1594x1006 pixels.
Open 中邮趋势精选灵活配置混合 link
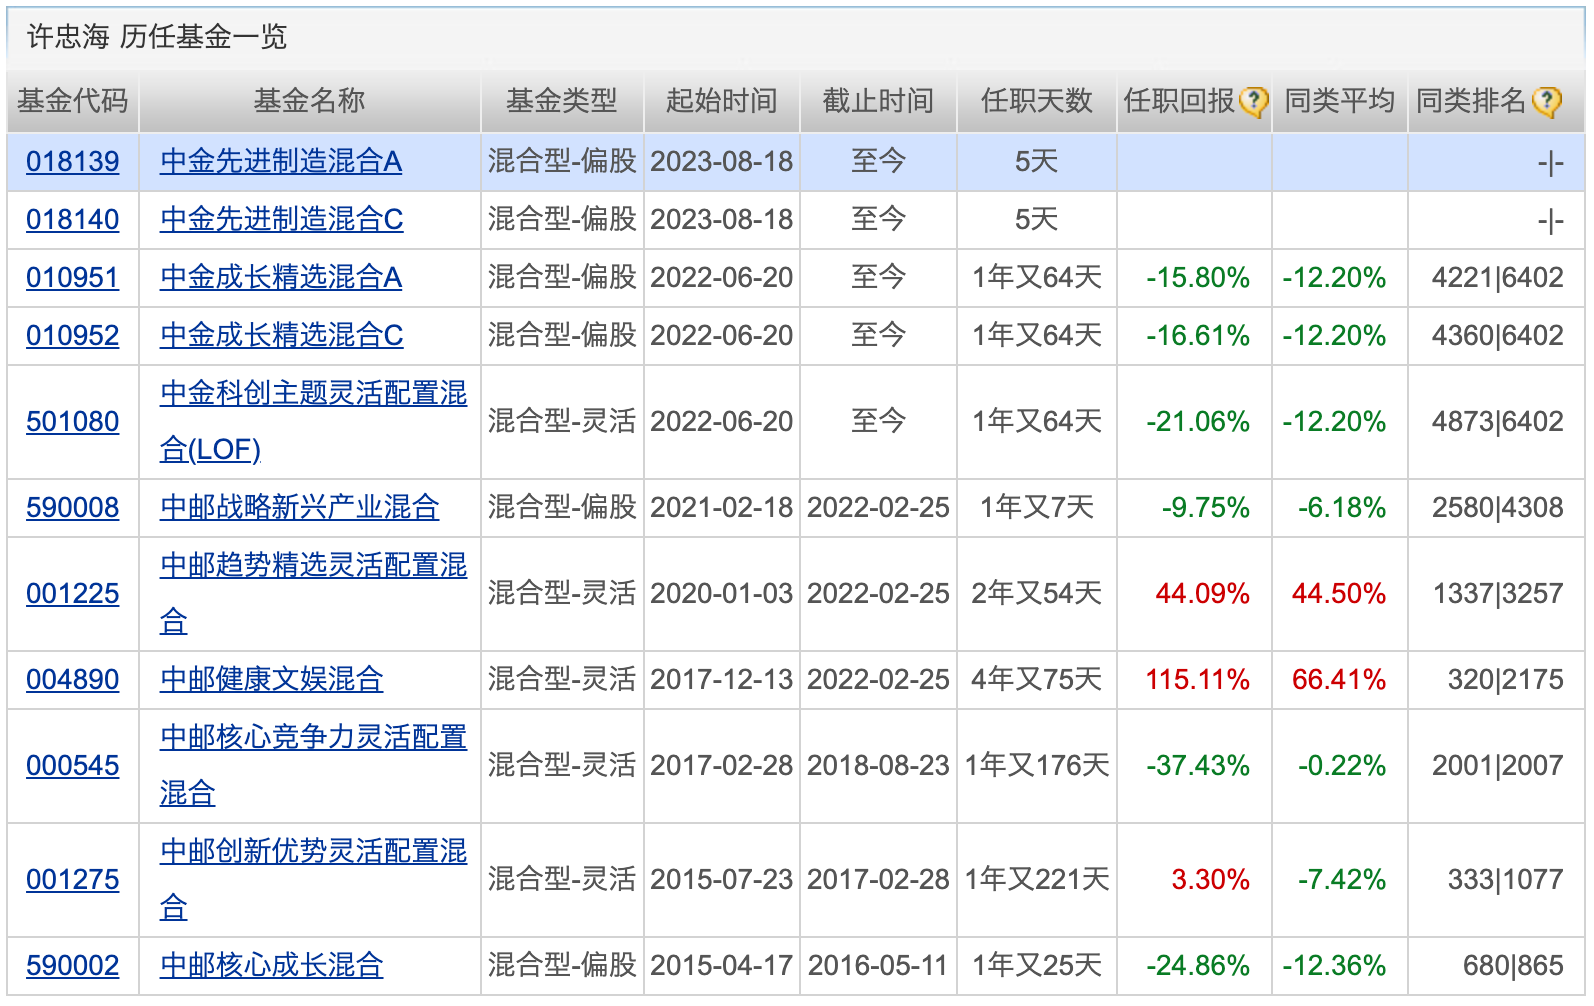click(x=313, y=594)
